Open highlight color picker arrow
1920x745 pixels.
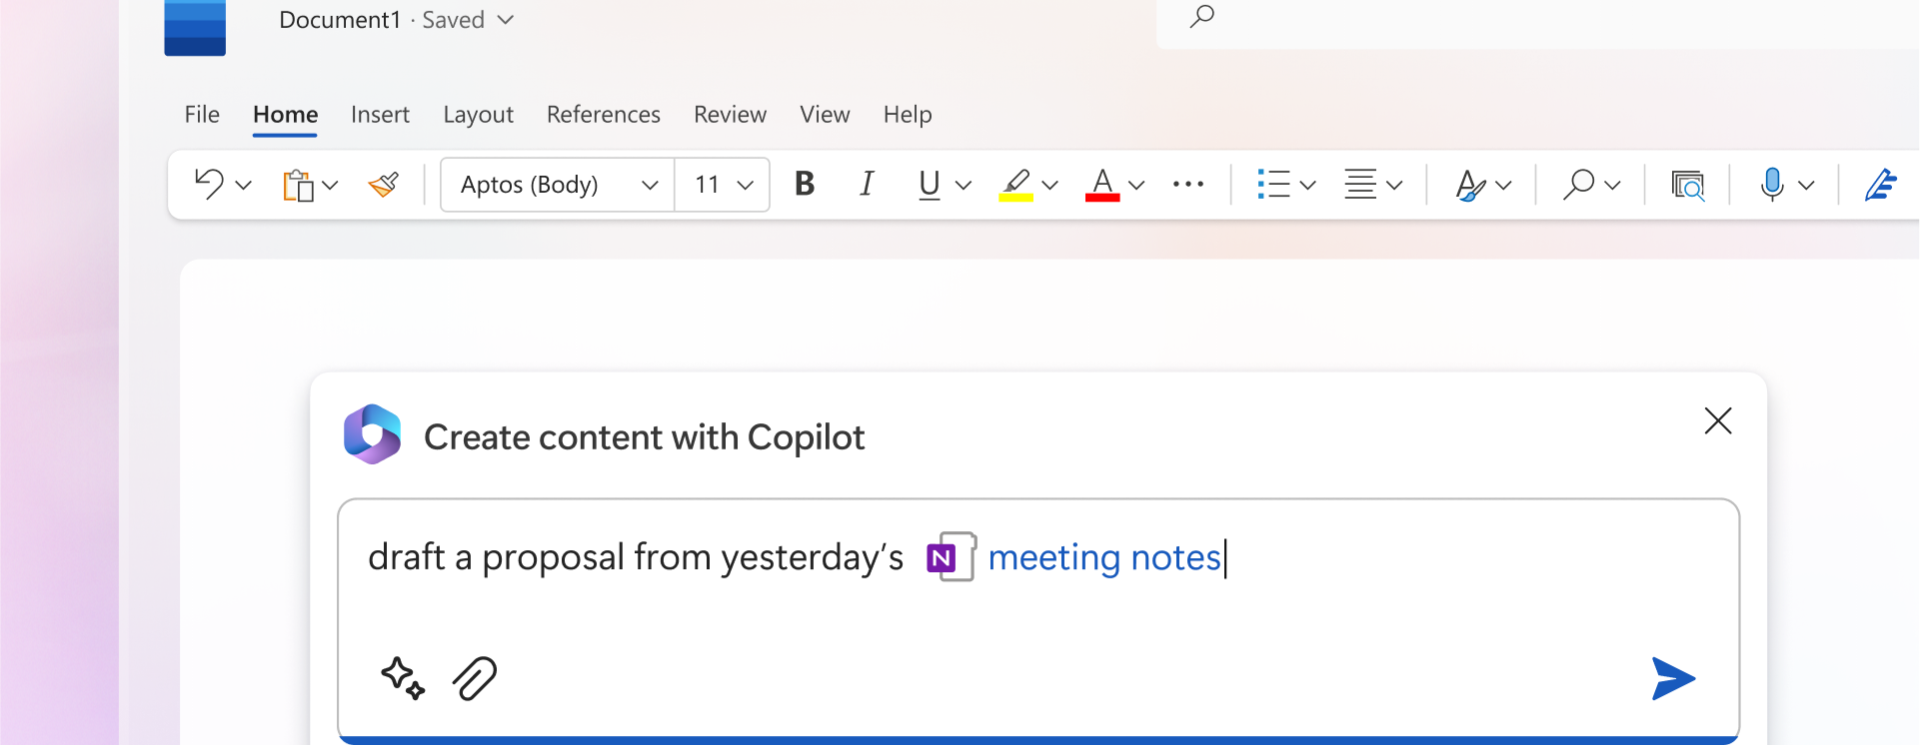pyautogui.click(x=1050, y=185)
